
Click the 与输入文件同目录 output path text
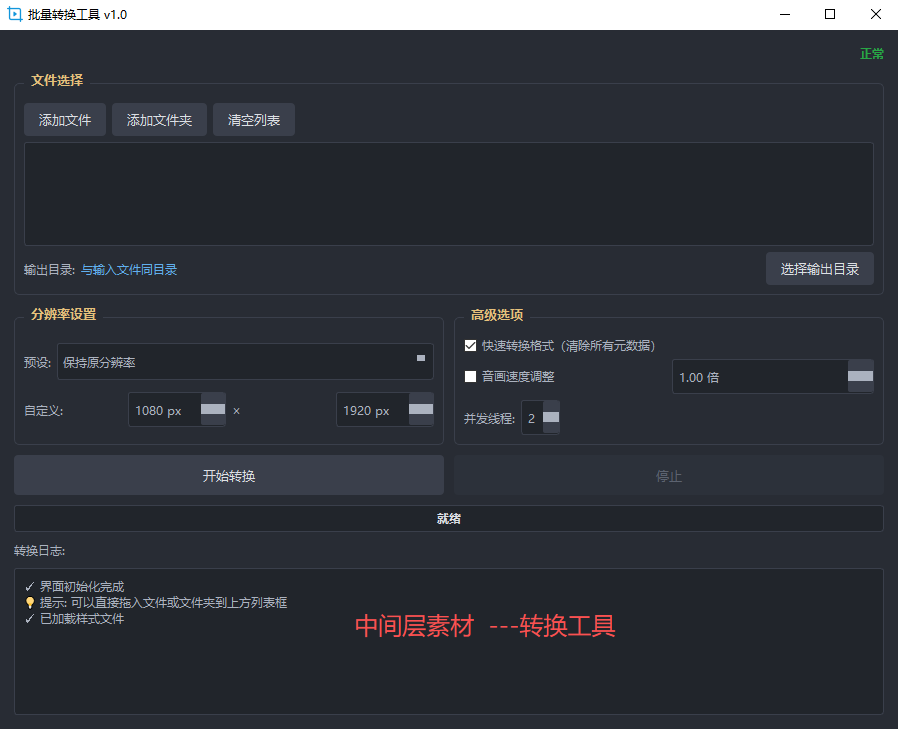click(129, 270)
